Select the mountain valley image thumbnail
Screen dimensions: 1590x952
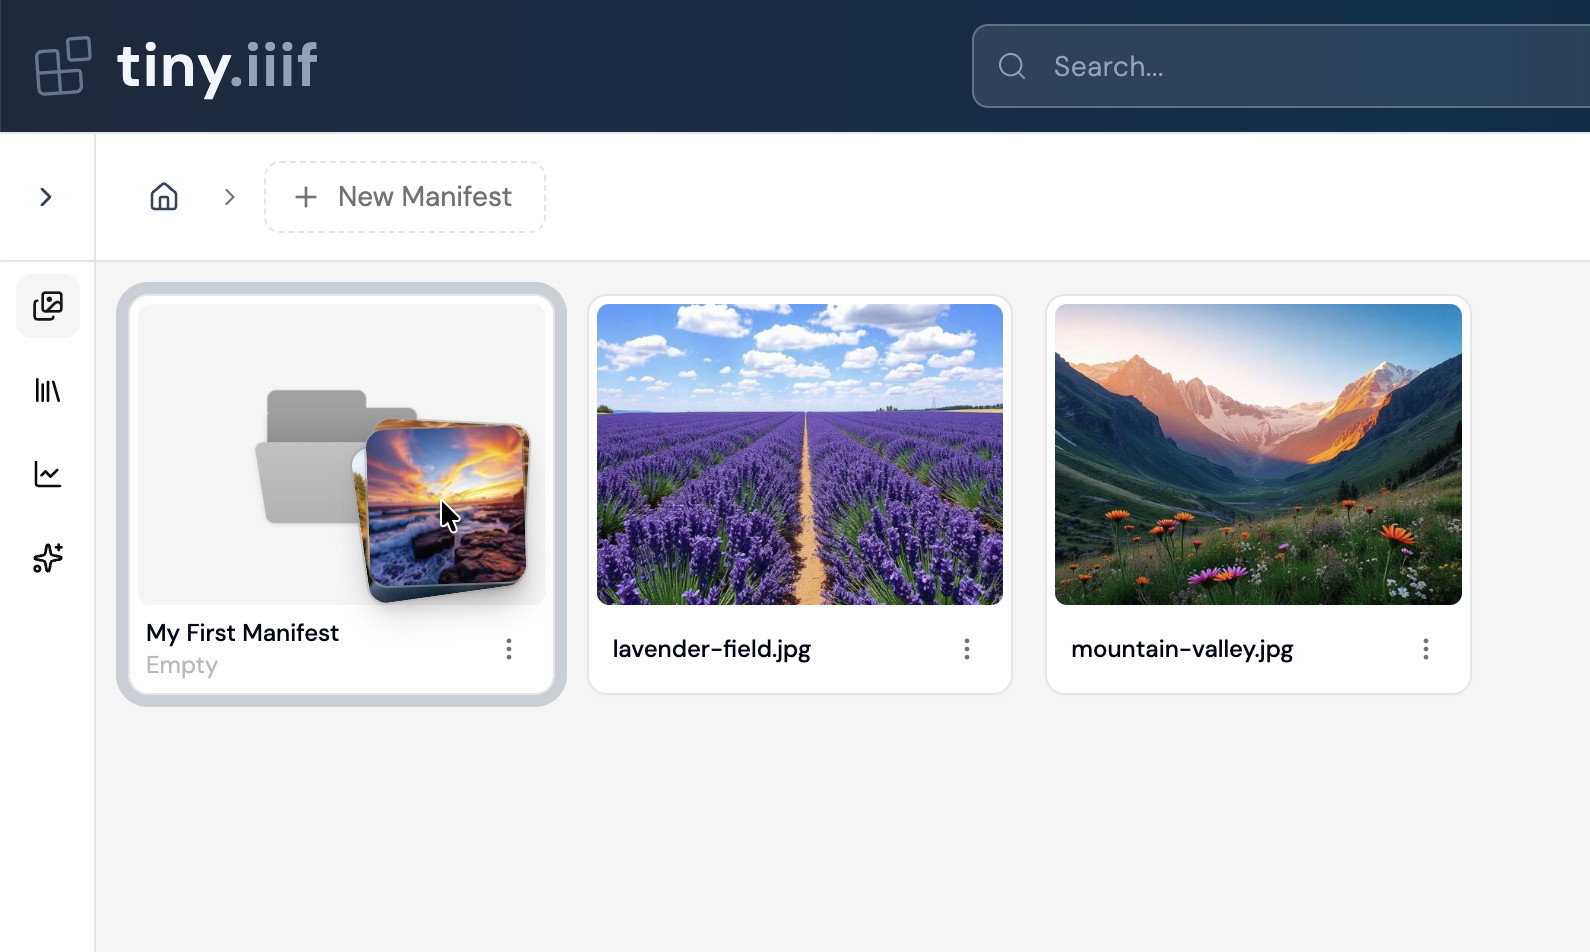(x=1258, y=454)
